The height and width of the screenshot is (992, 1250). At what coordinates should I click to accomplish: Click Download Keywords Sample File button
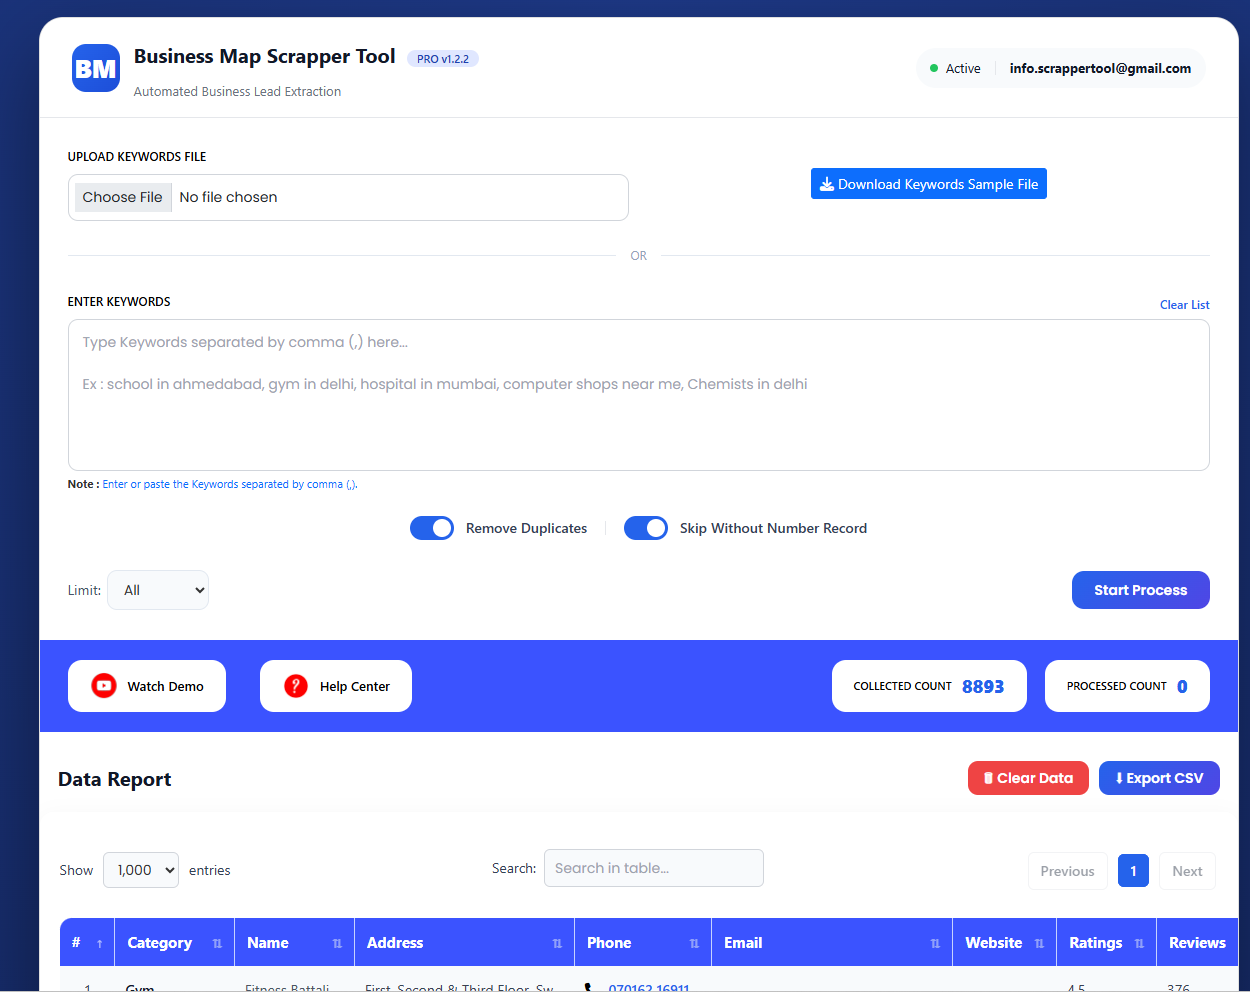[x=929, y=184]
